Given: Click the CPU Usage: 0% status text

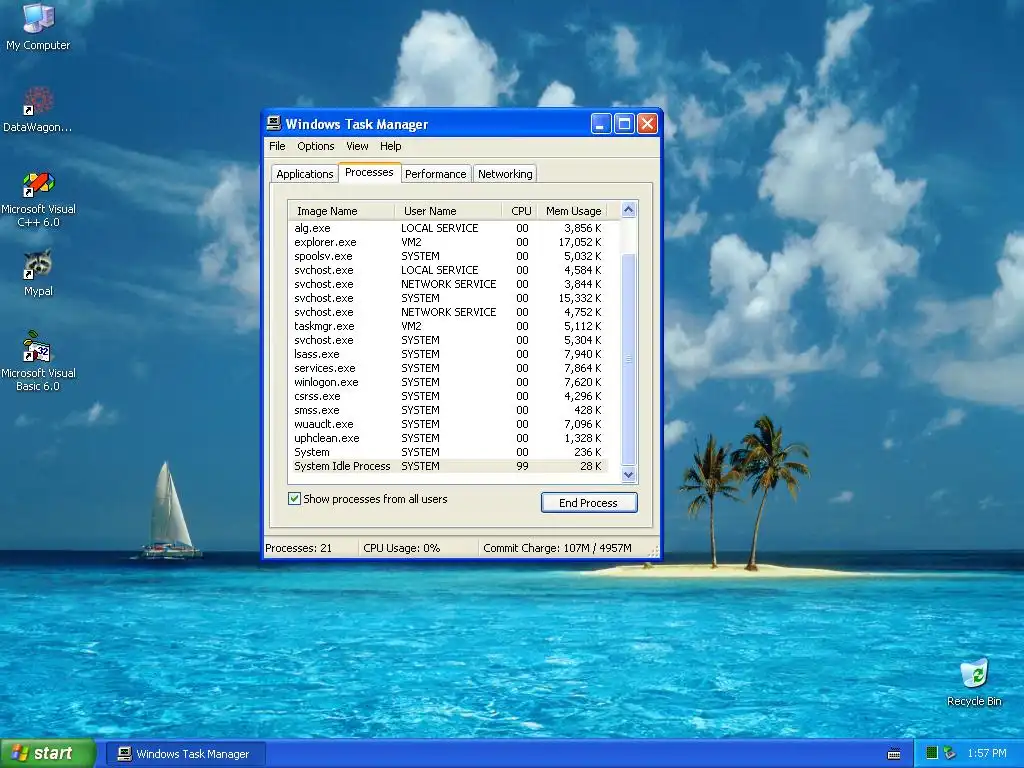Looking at the screenshot, I should click(402, 548).
